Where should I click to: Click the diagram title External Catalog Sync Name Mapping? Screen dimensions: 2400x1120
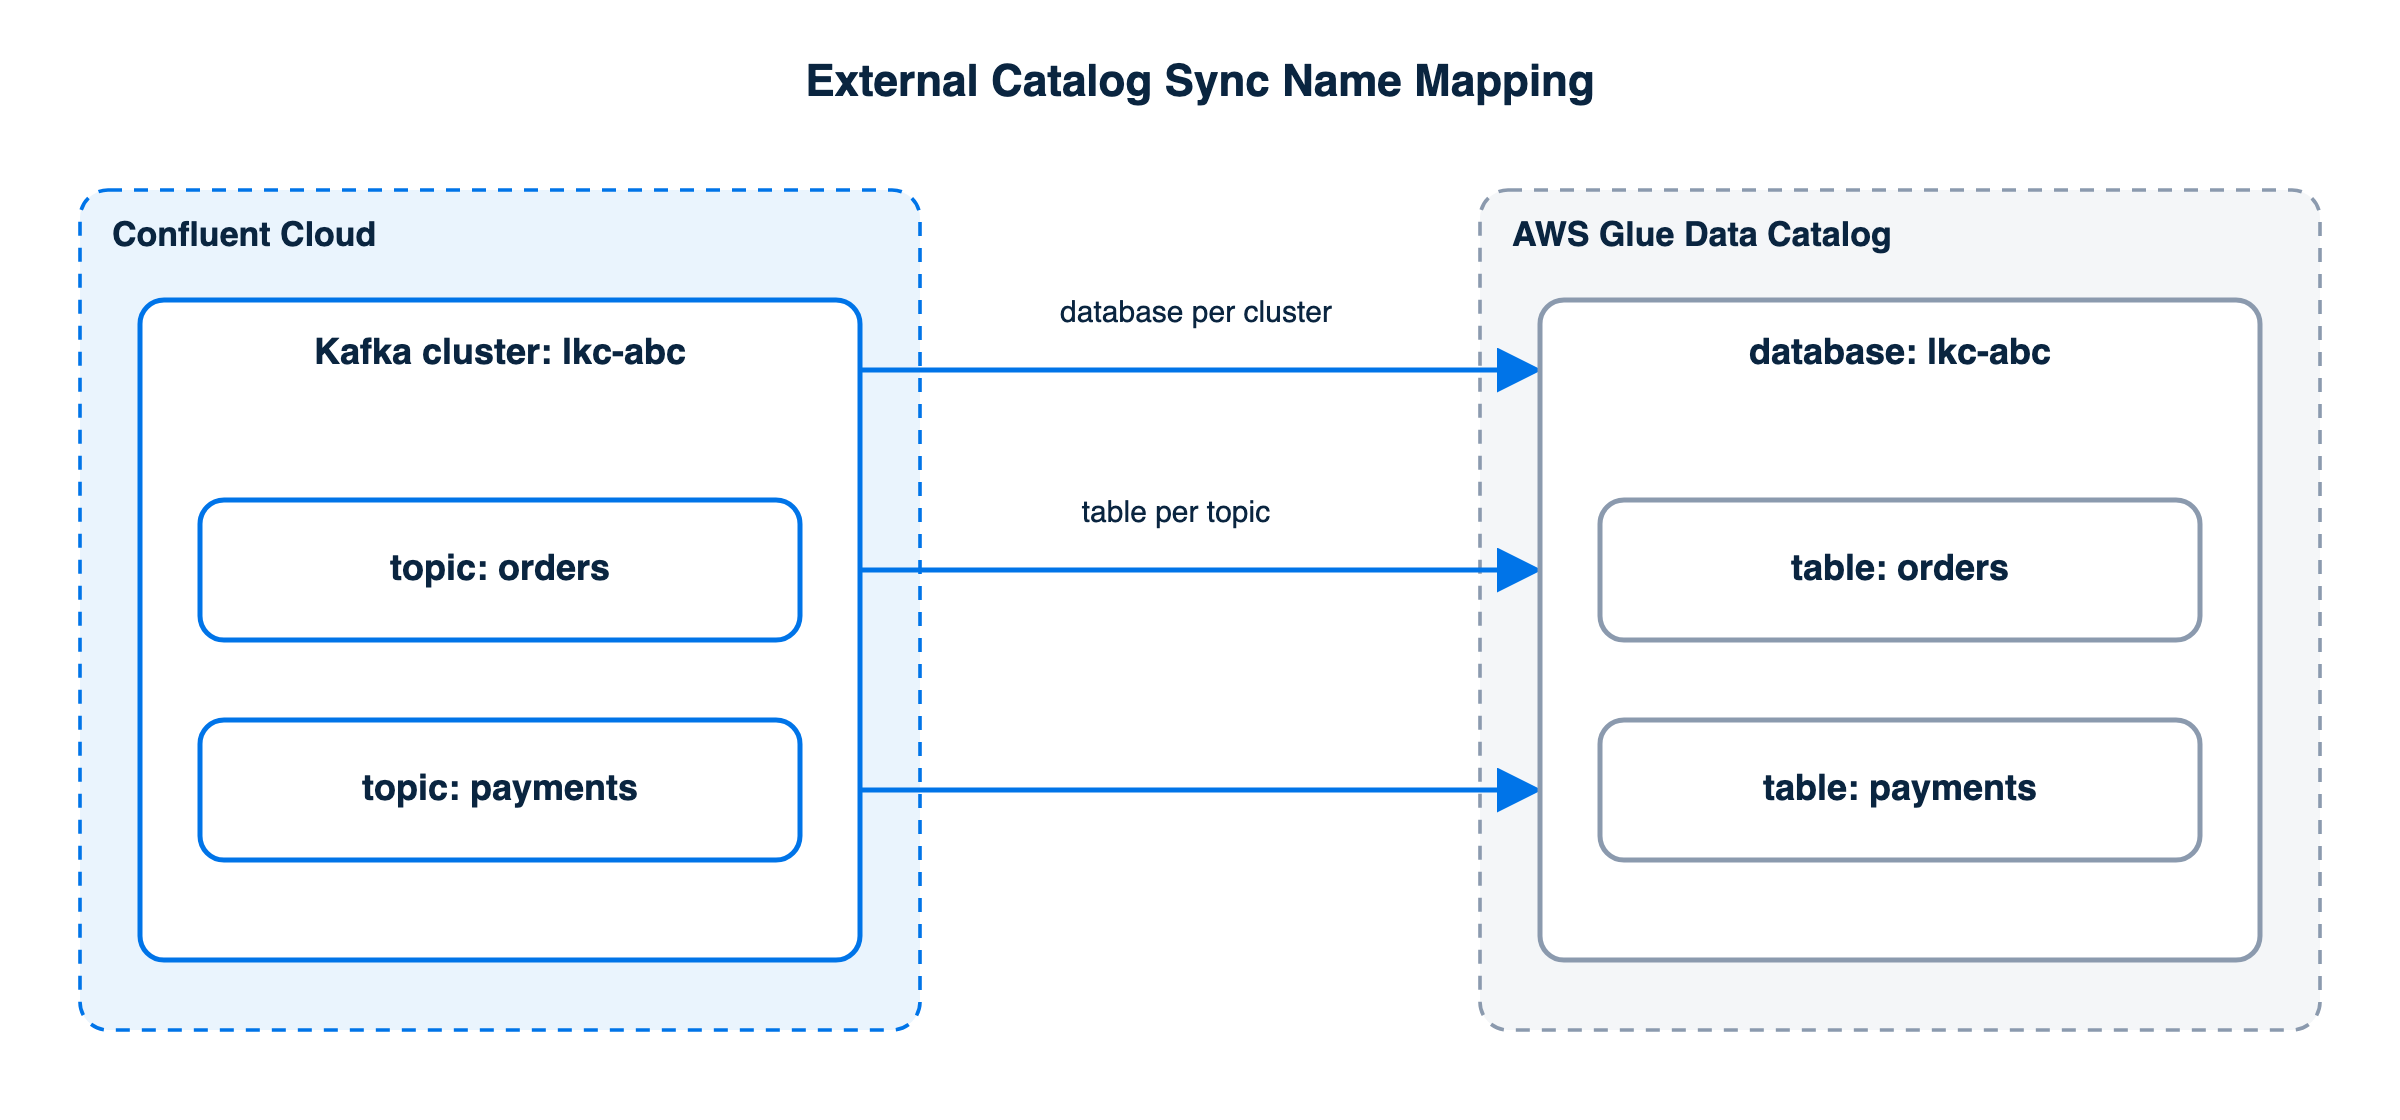1200,82
